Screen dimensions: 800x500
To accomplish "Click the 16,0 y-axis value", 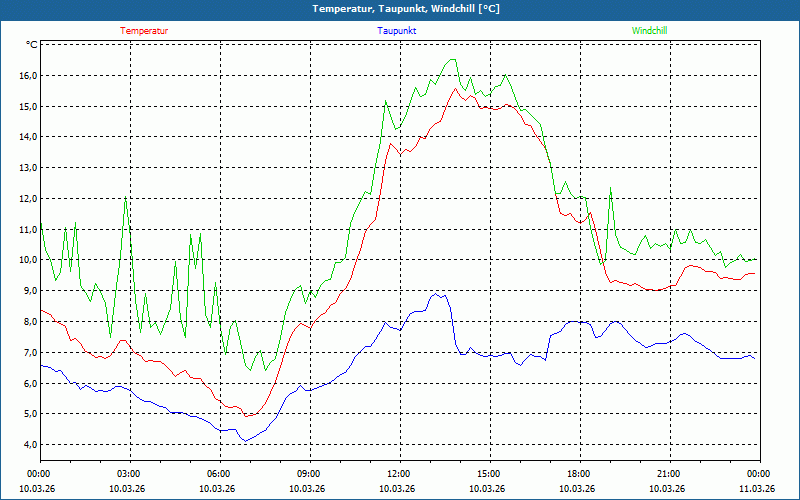I will coord(28,75).
